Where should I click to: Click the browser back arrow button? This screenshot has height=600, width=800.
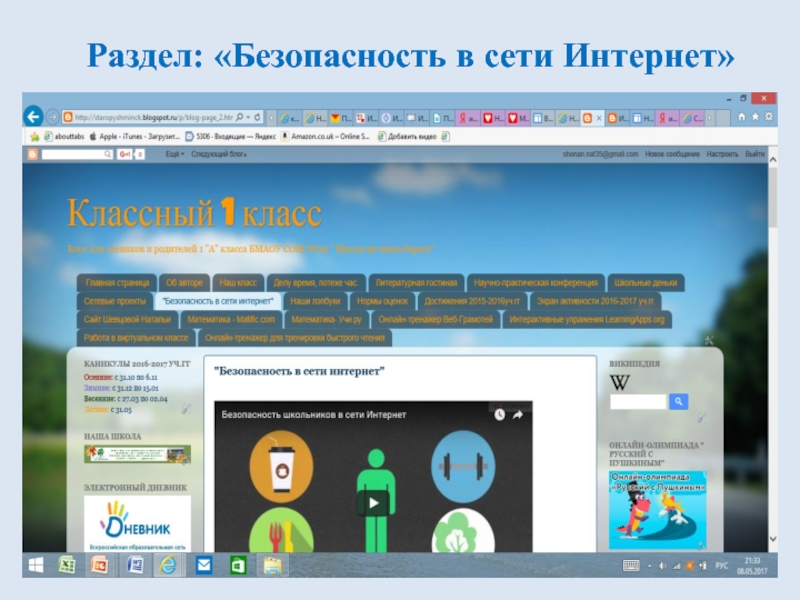click(x=34, y=116)
